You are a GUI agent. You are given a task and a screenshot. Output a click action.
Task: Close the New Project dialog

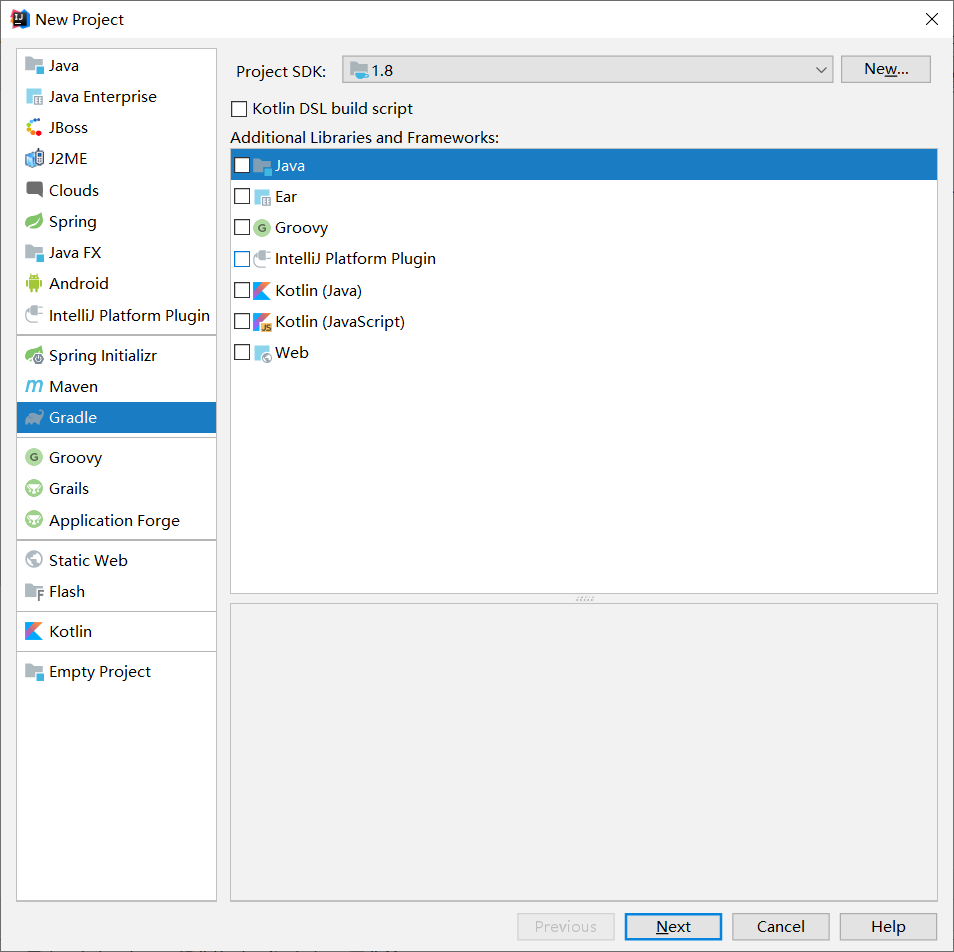(x=931, y=19)
